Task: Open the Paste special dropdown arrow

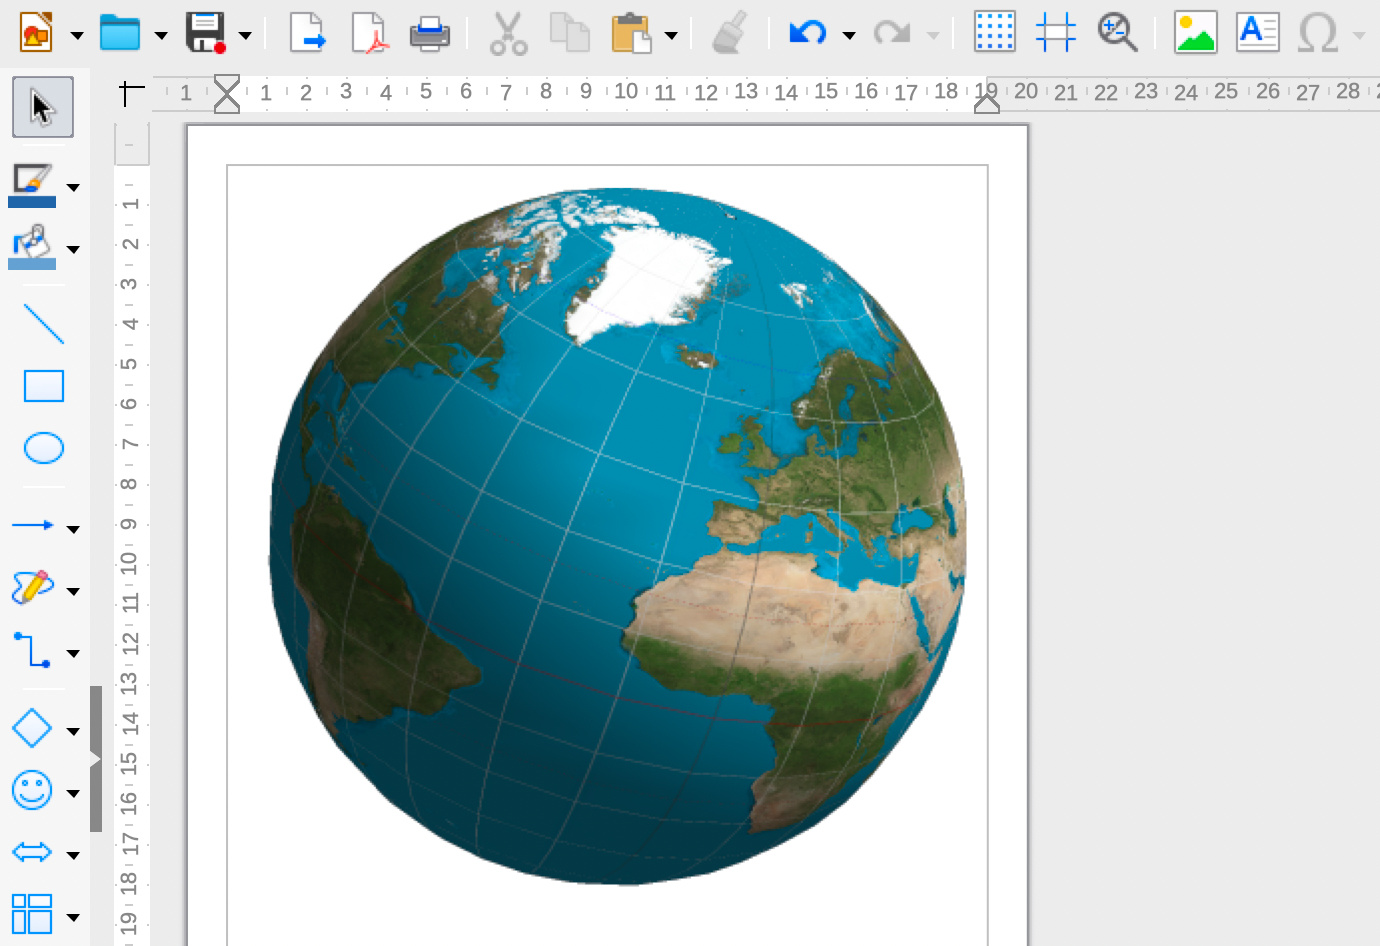Action: [671, 35]
